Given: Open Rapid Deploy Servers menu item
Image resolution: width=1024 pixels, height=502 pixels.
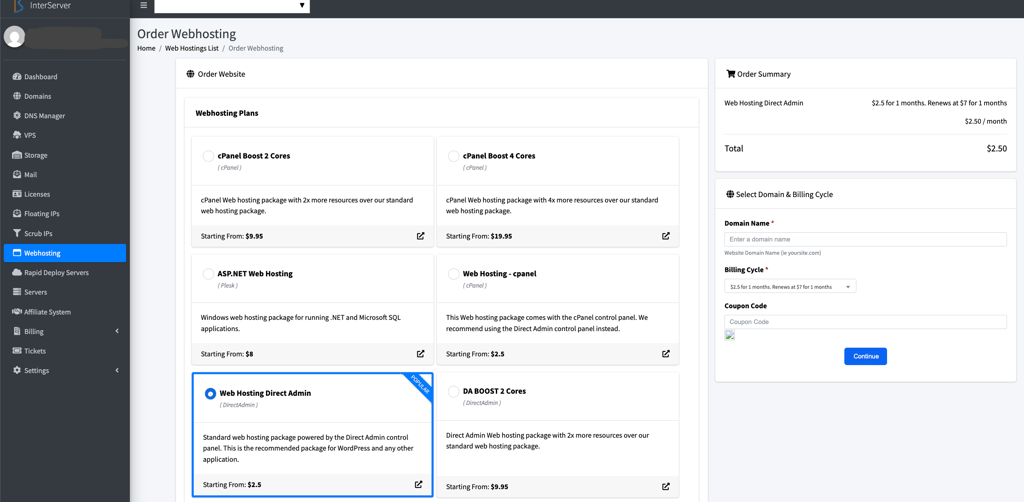Looking at the screenshot, I should pos(65,272).
